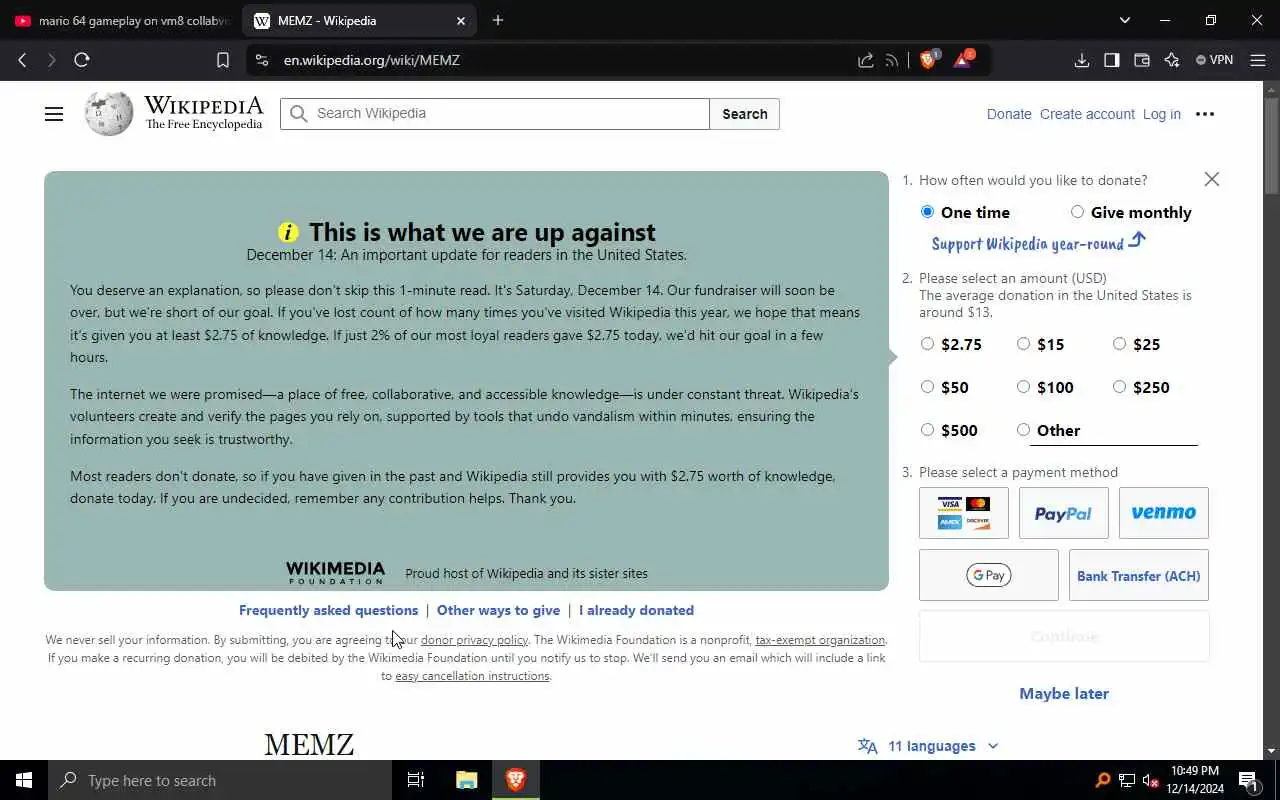Open the notification center icon

click(x=1248, y=780)
